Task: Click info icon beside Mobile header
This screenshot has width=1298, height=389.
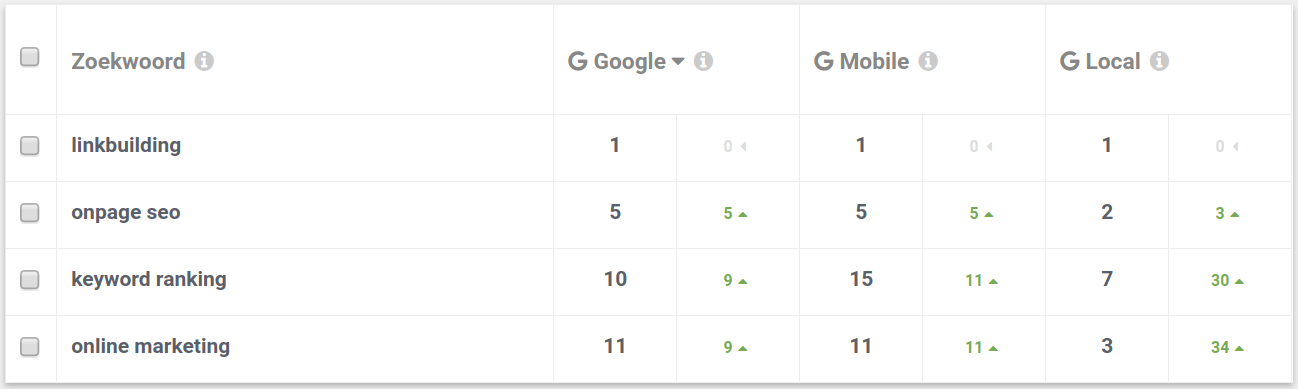Action: 928,62
